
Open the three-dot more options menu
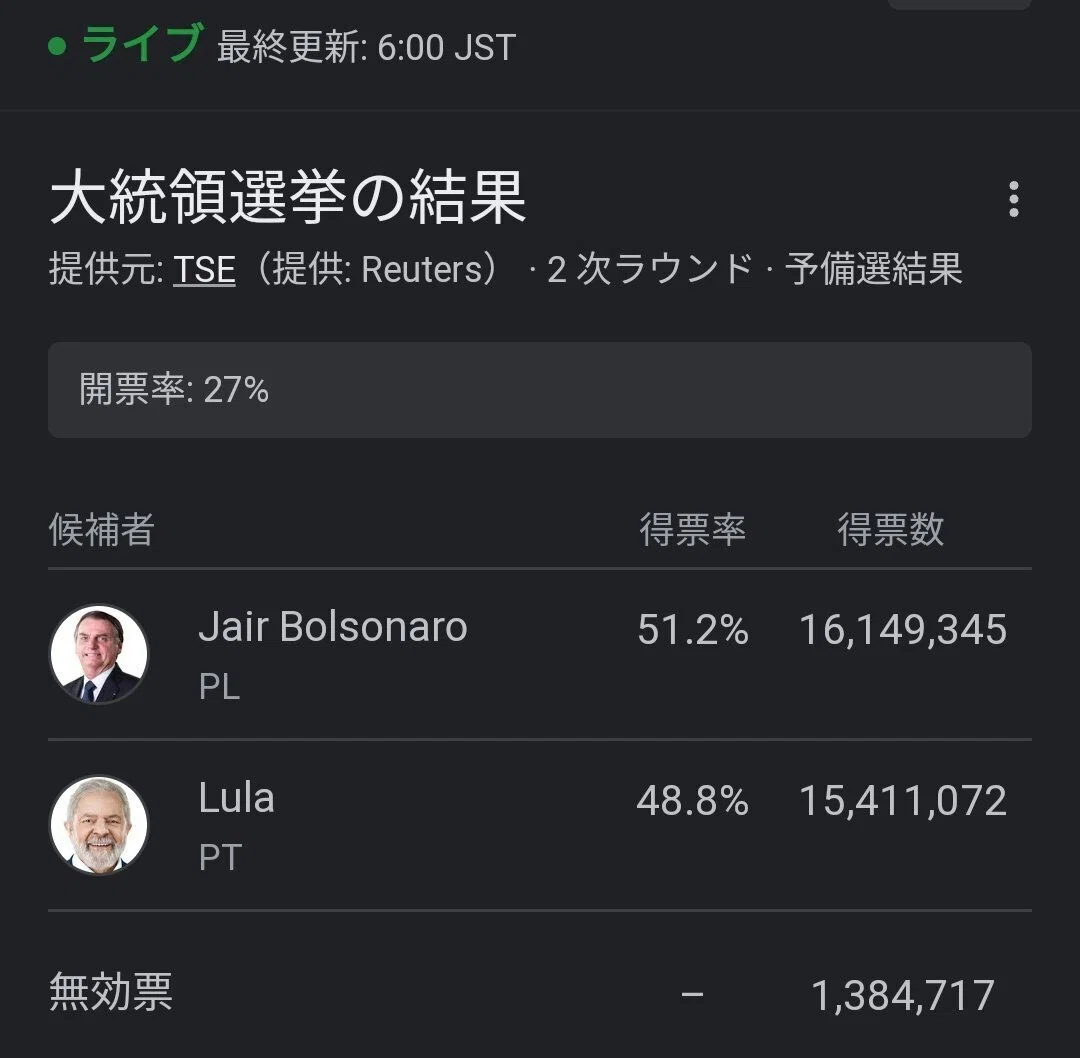pyautogui.click(x=1013, y=200)
